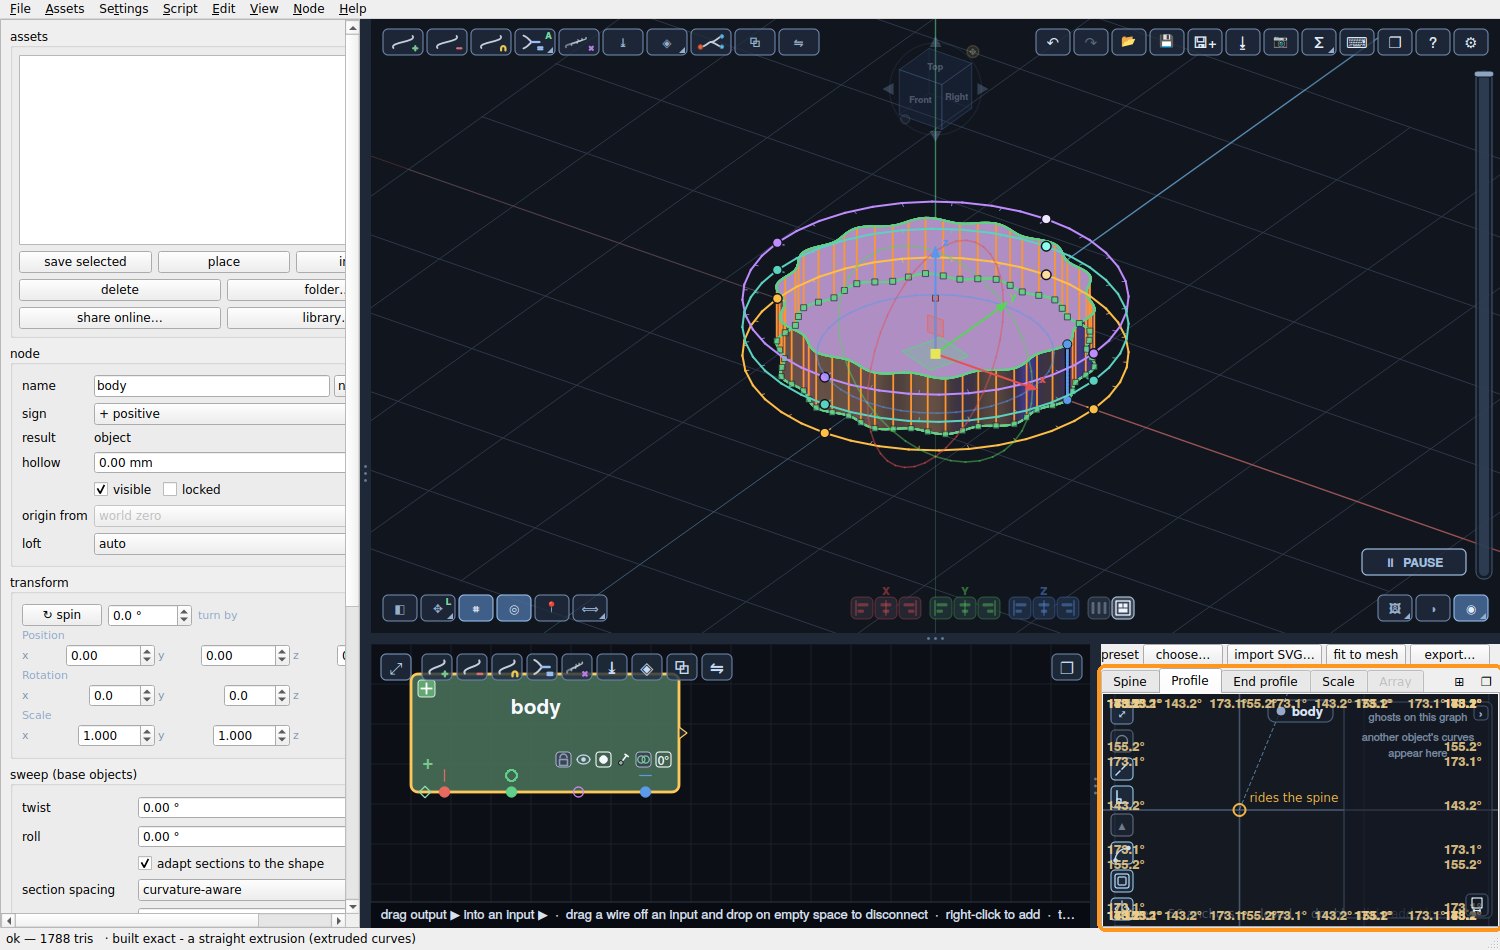Toggle the grid button below viewport

(475, 608)
